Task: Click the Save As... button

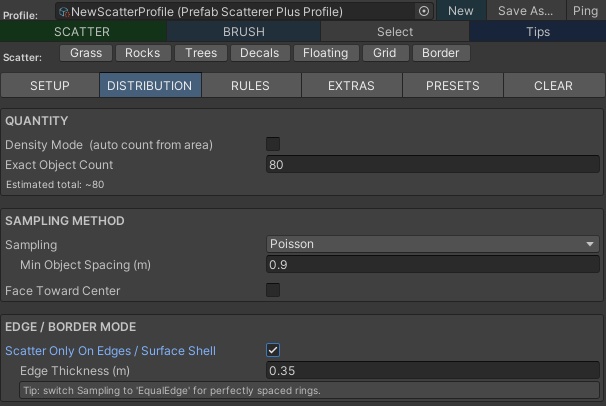Action: pos(525,10)
